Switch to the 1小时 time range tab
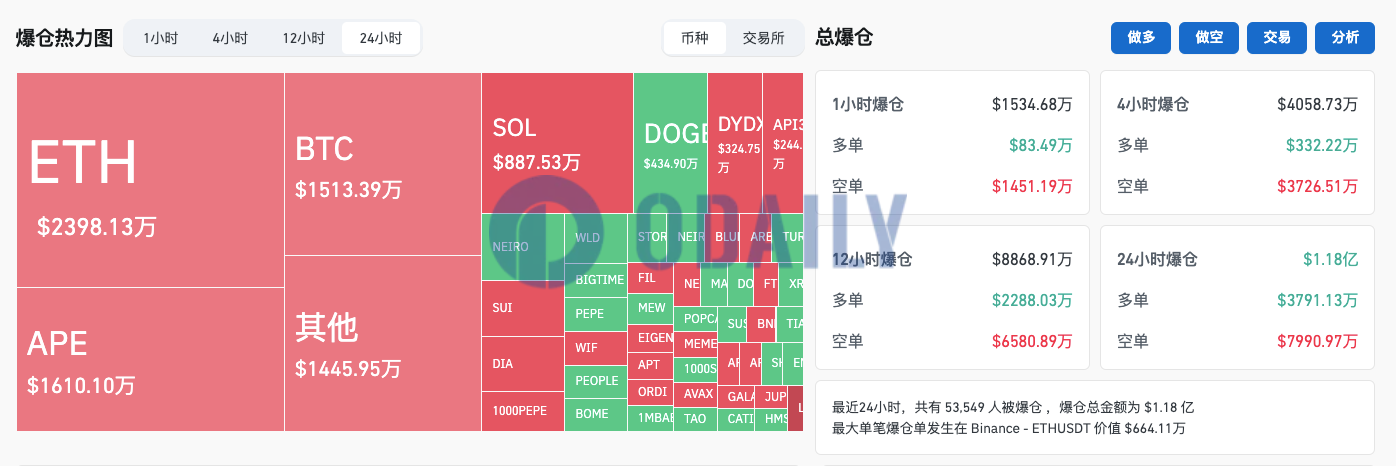The image size is (1396, 466). (x=160, y=38)
